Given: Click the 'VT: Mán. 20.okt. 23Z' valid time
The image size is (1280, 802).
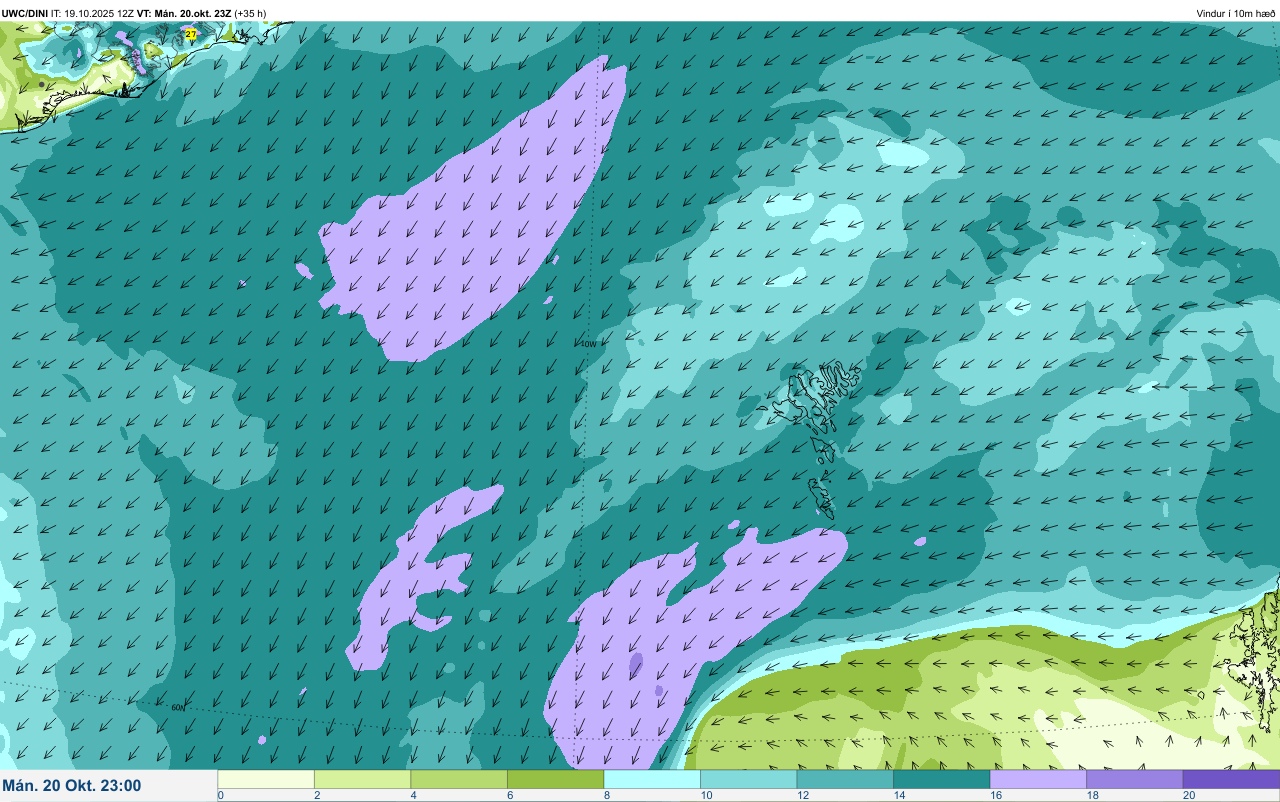Looking at the screenshot, I should click(x=183, y=14).
